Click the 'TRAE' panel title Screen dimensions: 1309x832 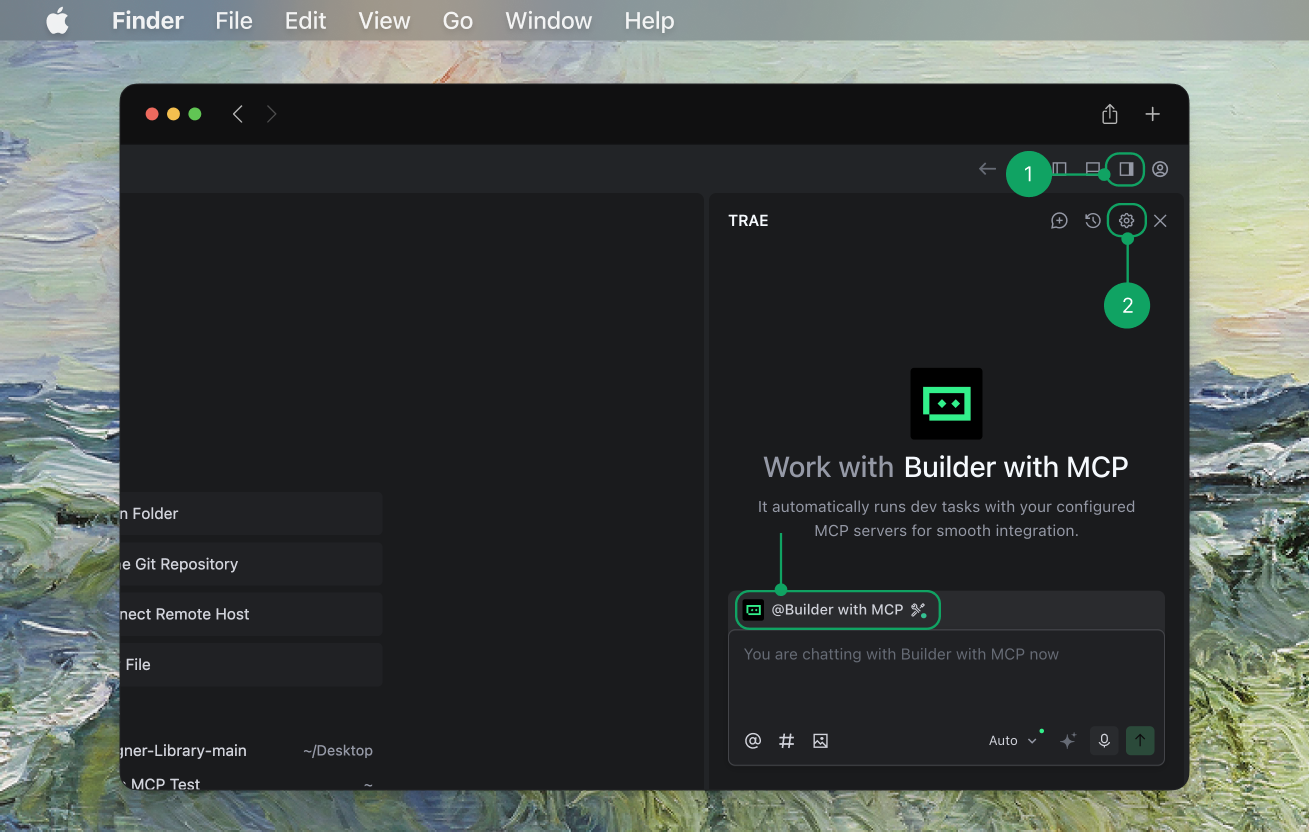748,221
